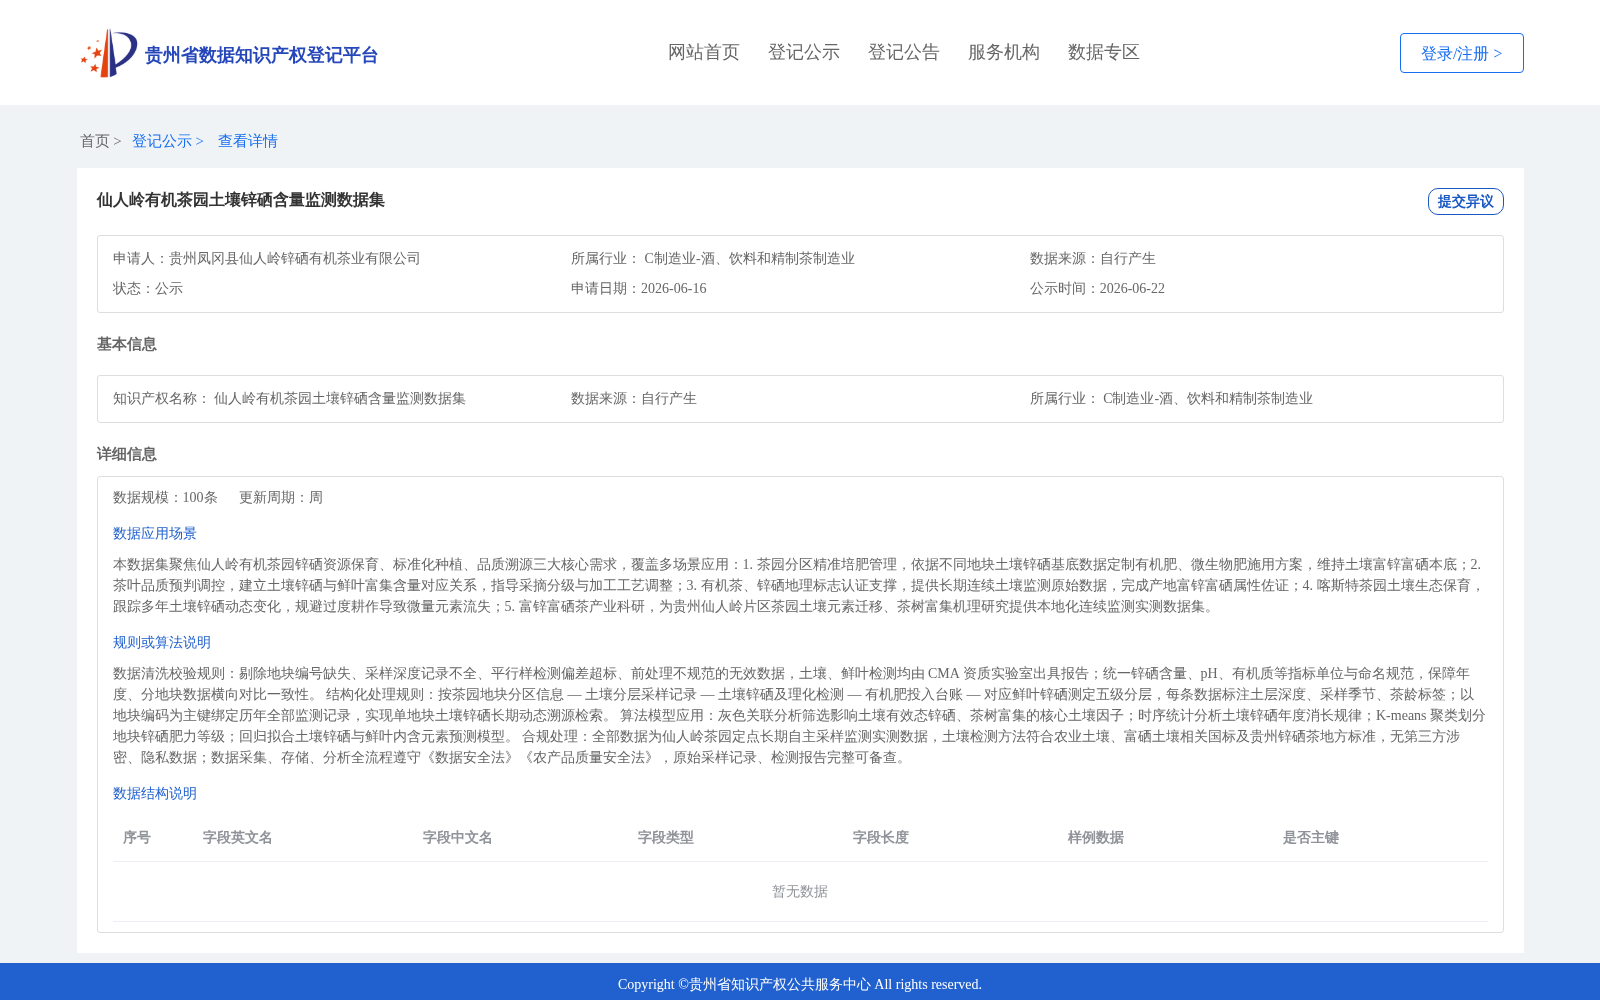Click the 提交异议 button
This screenshot has width=1600, height=1000.
click(x=1465, y=201)
